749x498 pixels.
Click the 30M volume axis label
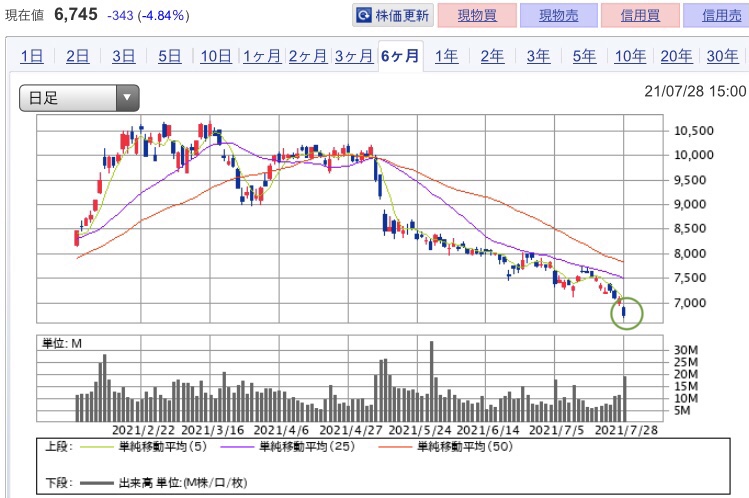tap(686, 350)
